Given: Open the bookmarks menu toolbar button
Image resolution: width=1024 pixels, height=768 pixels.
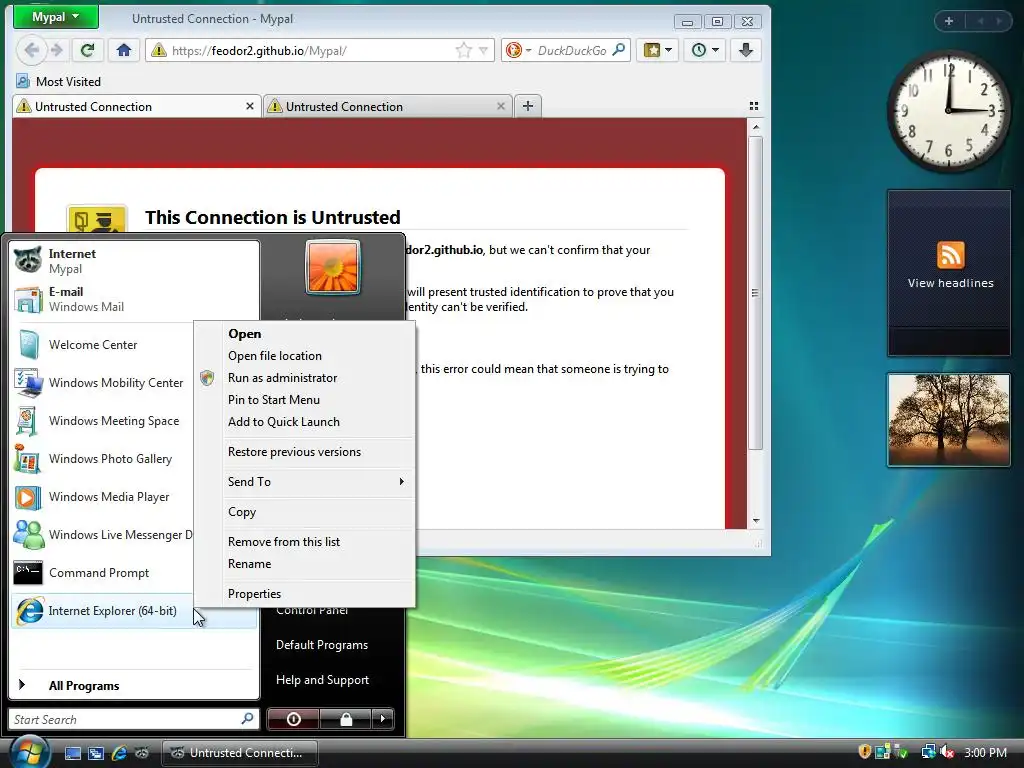Looking at the screenshot, I should (x=658, y=50).
